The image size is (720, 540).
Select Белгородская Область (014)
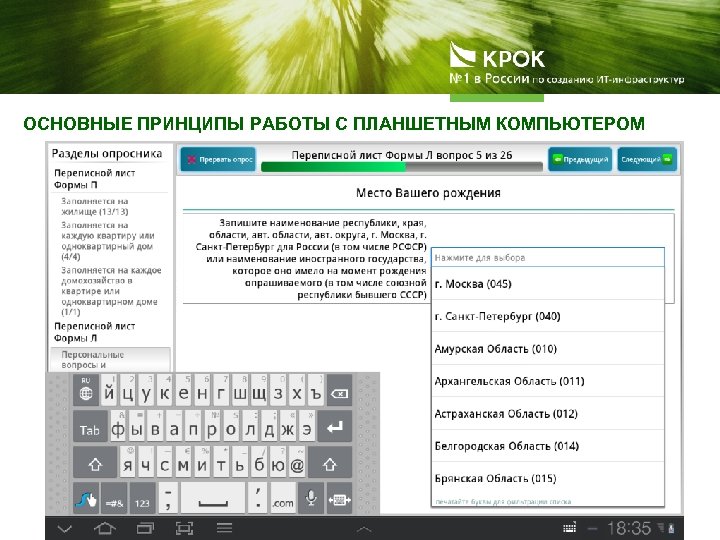(x=547, y=446)
